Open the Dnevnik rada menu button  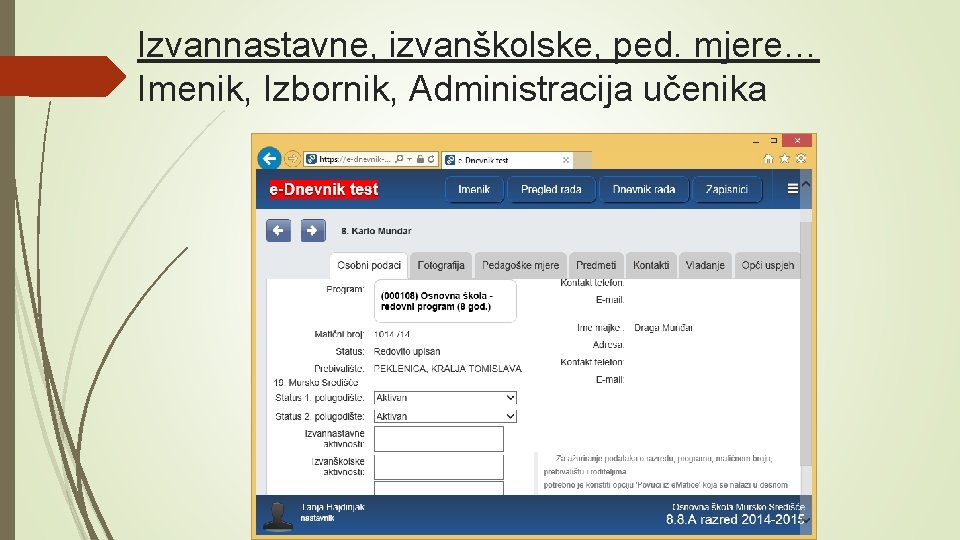[x=643, y=189]
